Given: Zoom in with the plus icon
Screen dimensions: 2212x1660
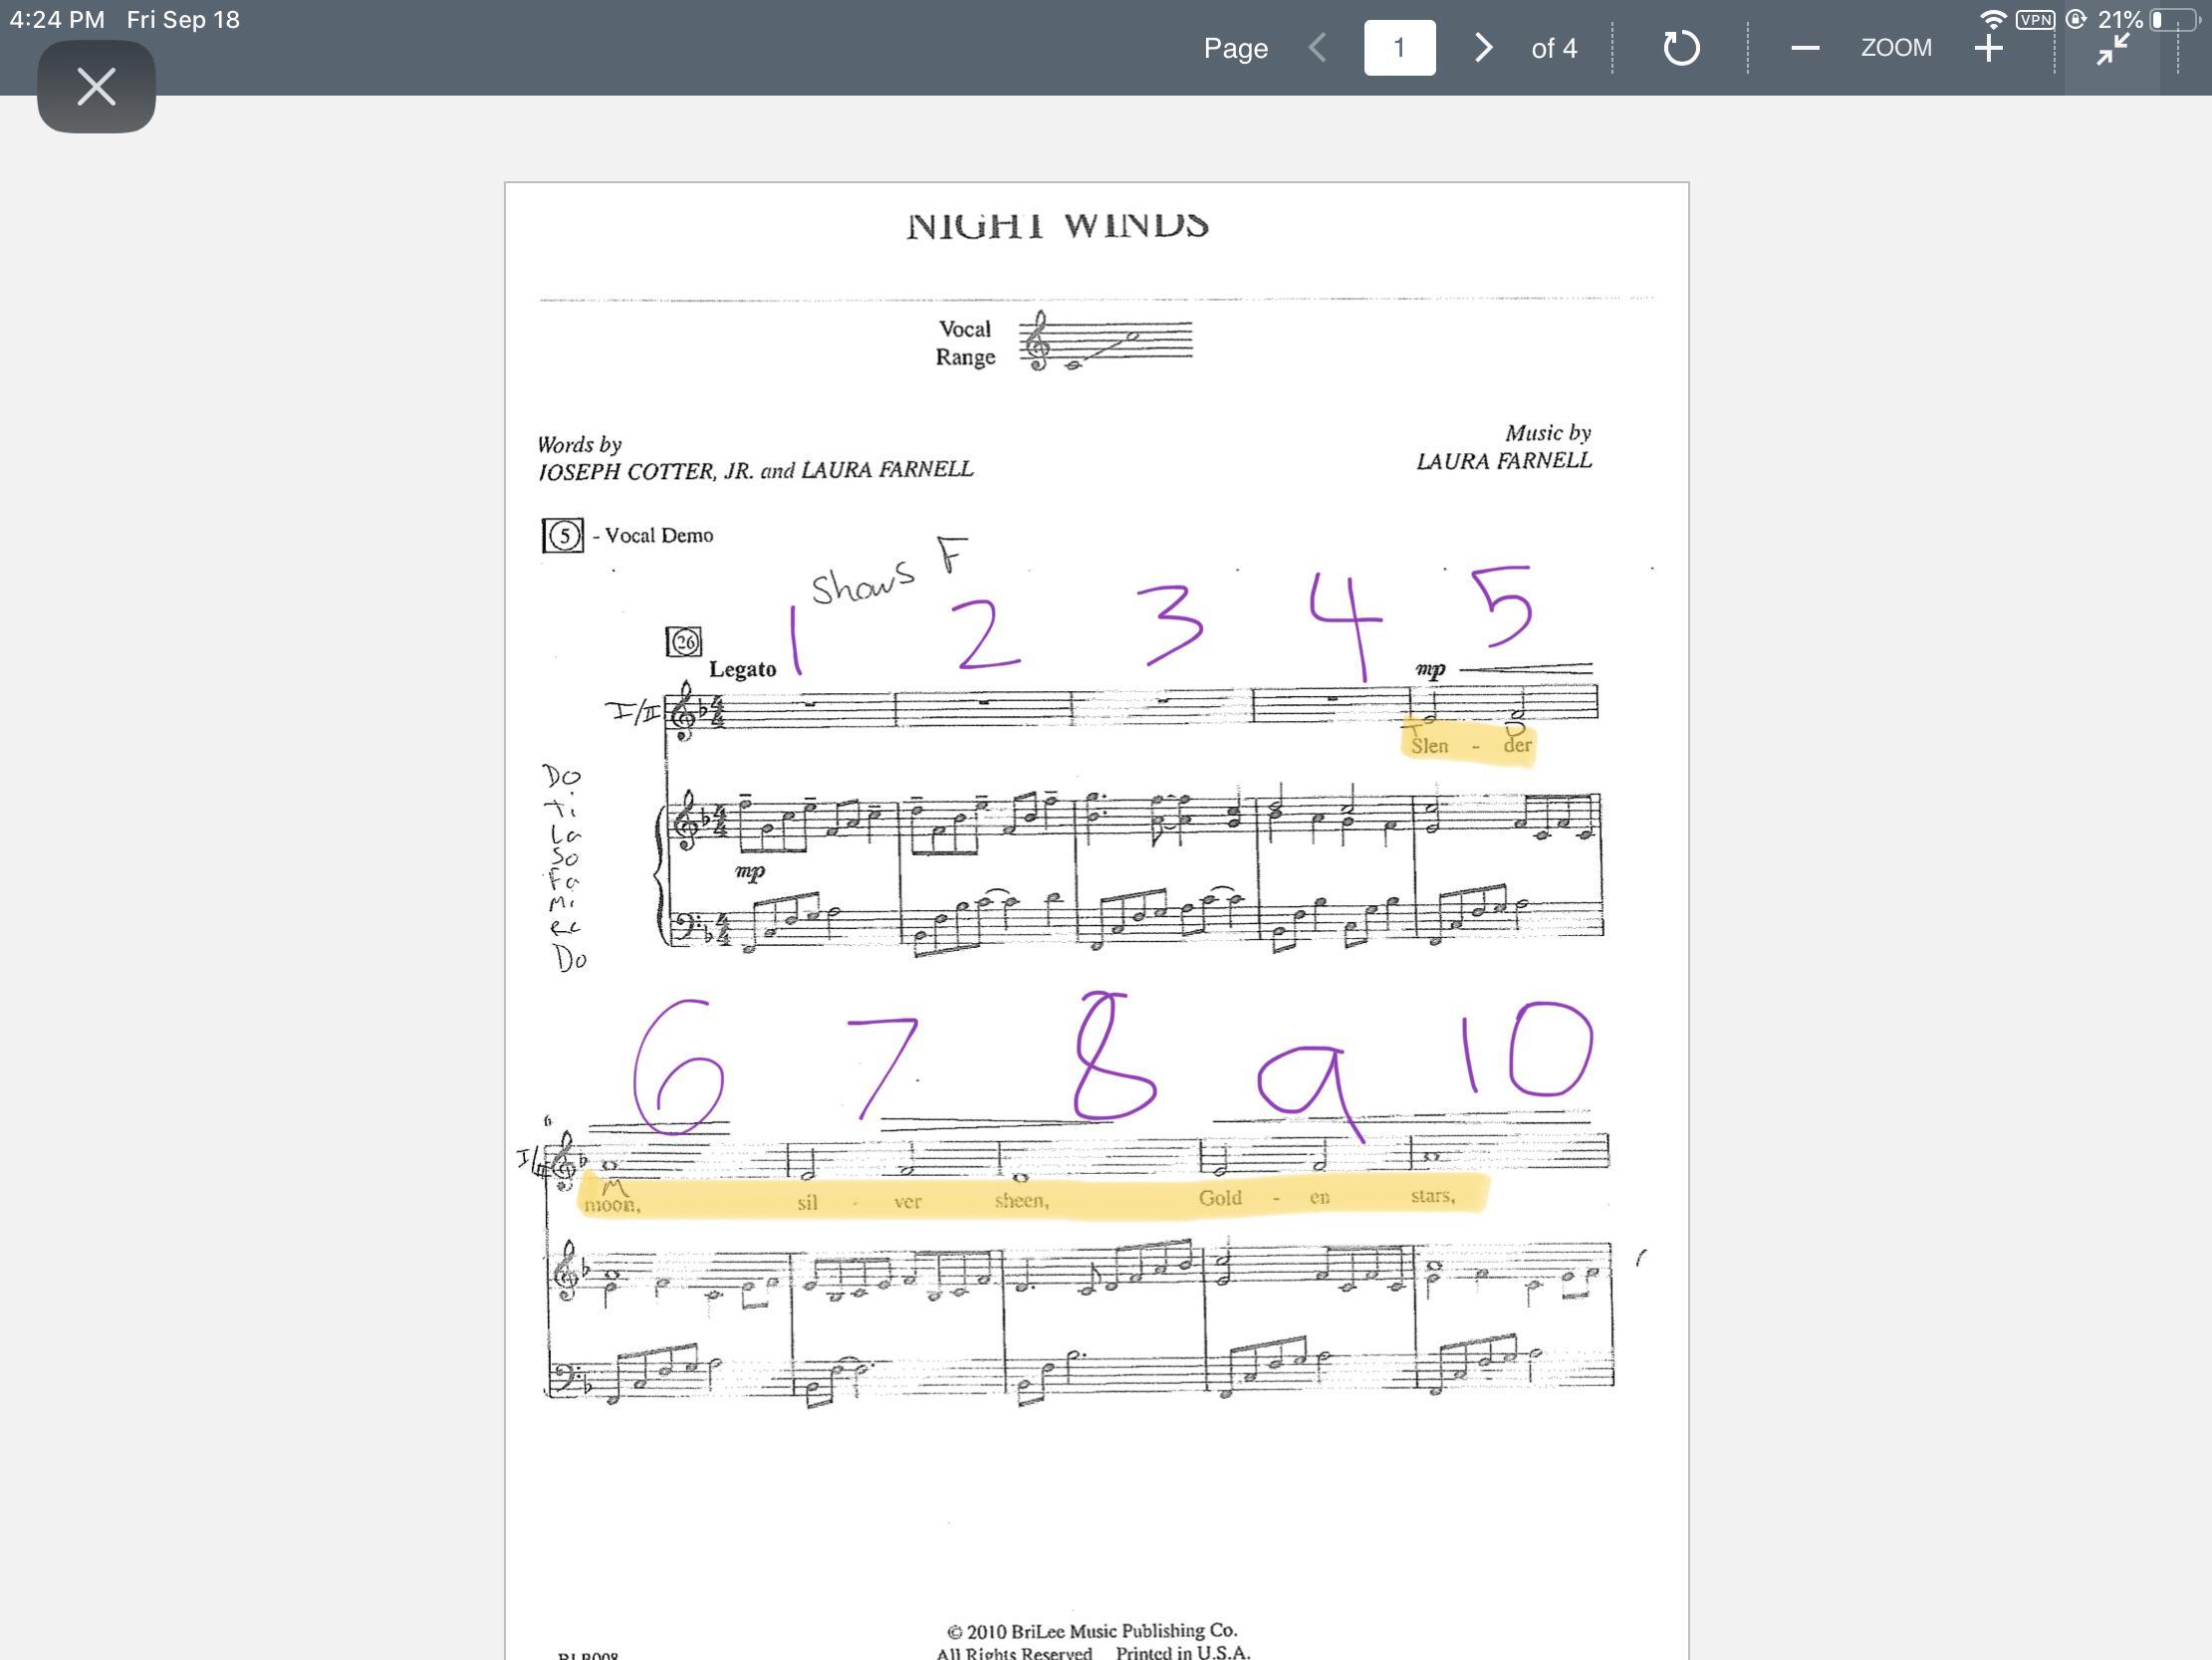Looking at the screenshot, I should click(x=1989, y=48).
